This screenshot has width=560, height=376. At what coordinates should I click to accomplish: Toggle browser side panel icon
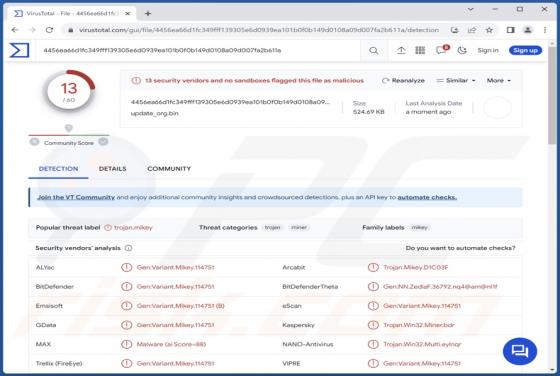click(510, 30)
